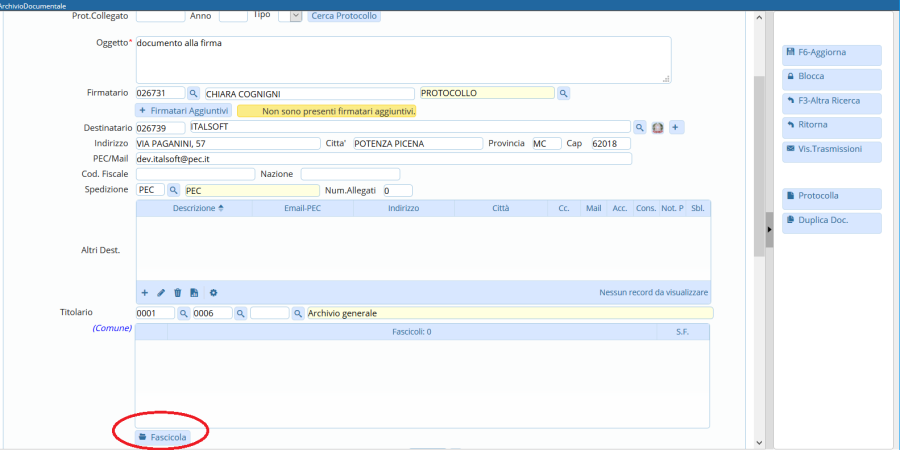Viewport: 900px width, 450px height.
Task: Click into the Oggetto text area
Action: pos(402,59)
